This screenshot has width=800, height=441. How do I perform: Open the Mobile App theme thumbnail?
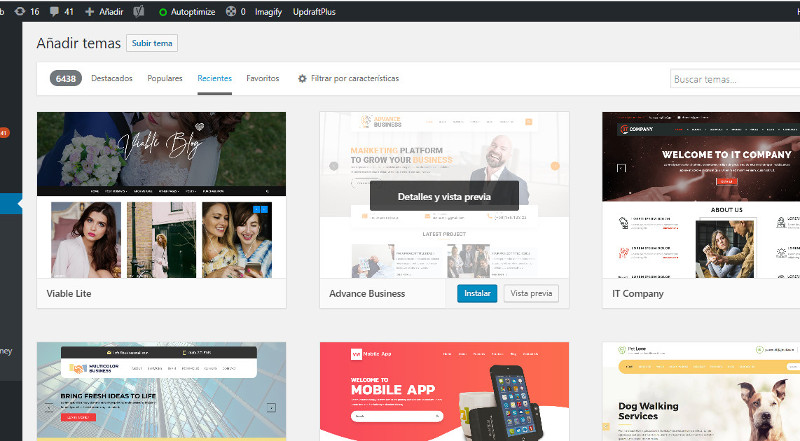[444, 391]
